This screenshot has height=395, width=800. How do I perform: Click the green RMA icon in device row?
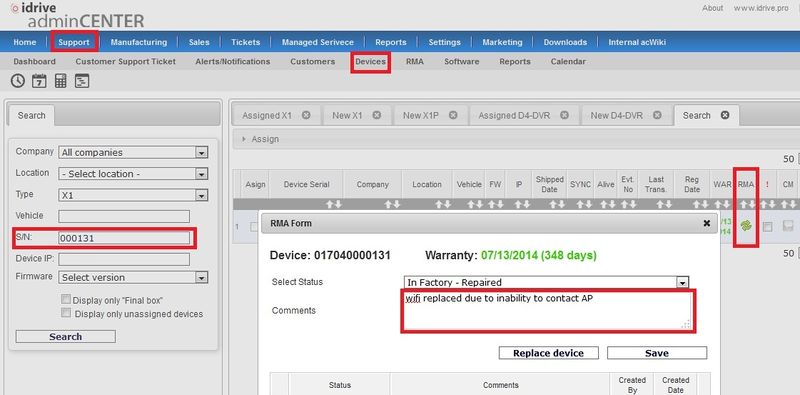point(746,226)
